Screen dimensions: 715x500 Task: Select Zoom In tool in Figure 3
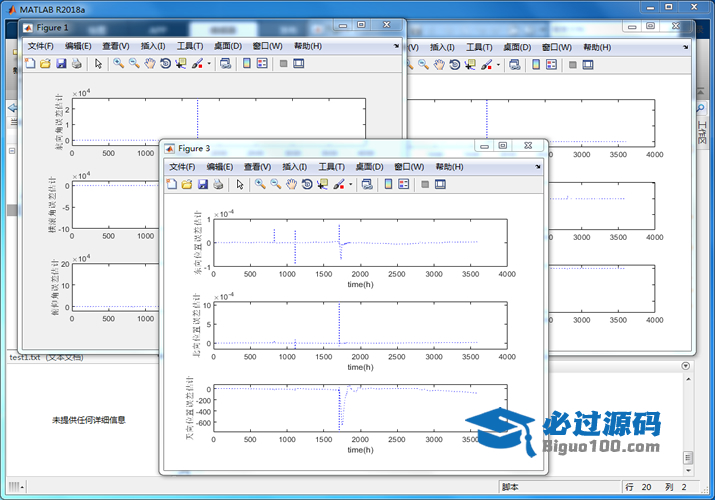click(260, 184)
